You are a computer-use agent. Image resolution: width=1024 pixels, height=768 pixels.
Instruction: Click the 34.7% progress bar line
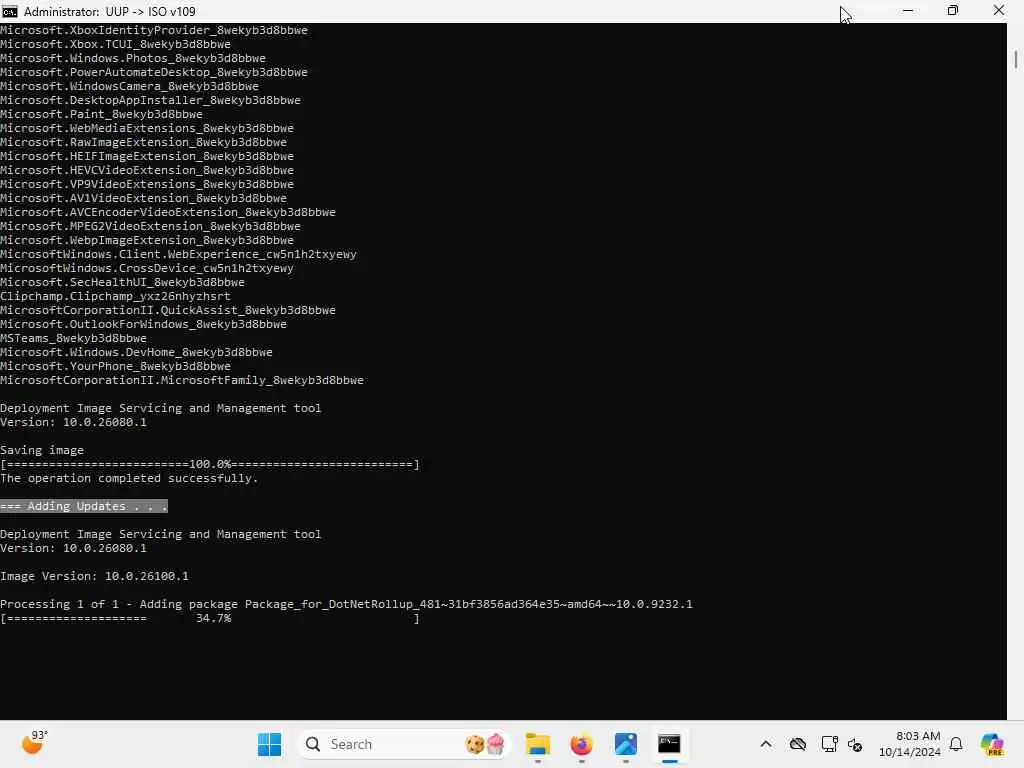click(210, 618)
